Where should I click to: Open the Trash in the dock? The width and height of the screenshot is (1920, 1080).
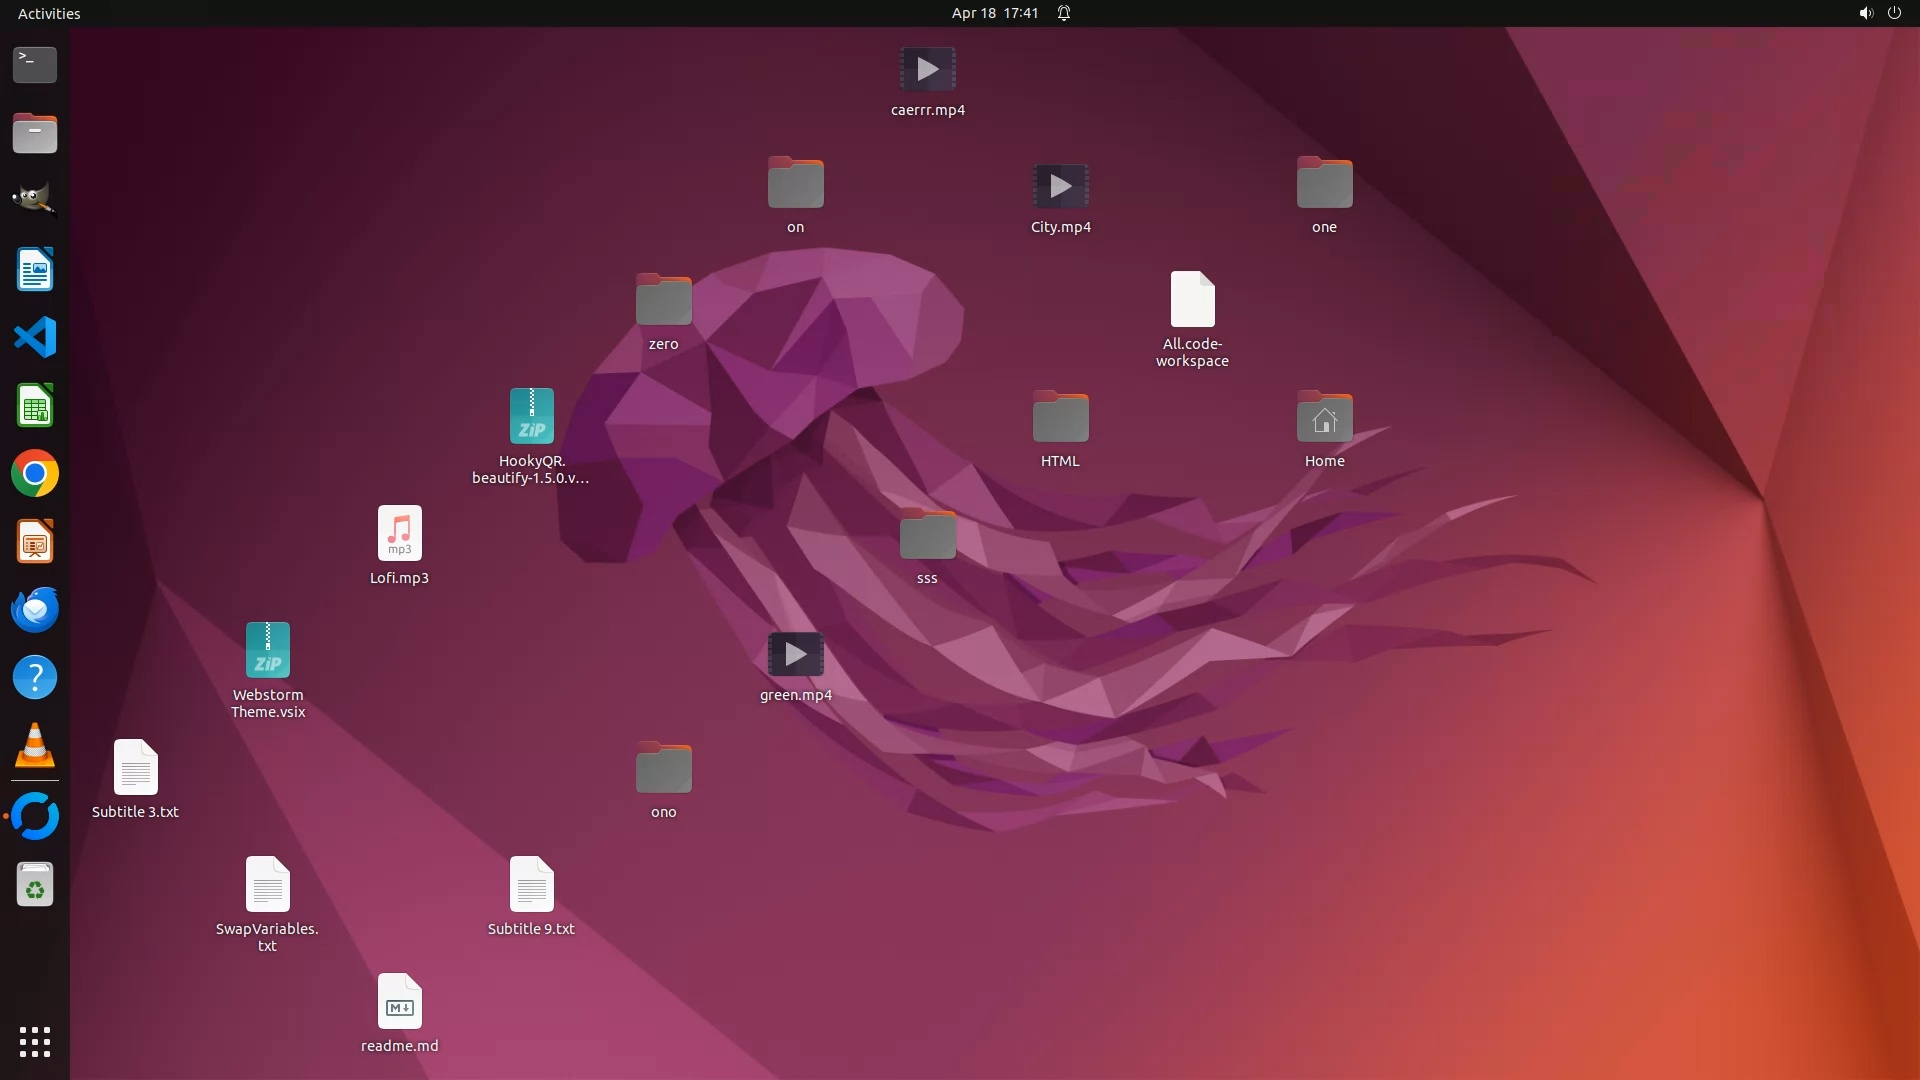tap(35, 885)
